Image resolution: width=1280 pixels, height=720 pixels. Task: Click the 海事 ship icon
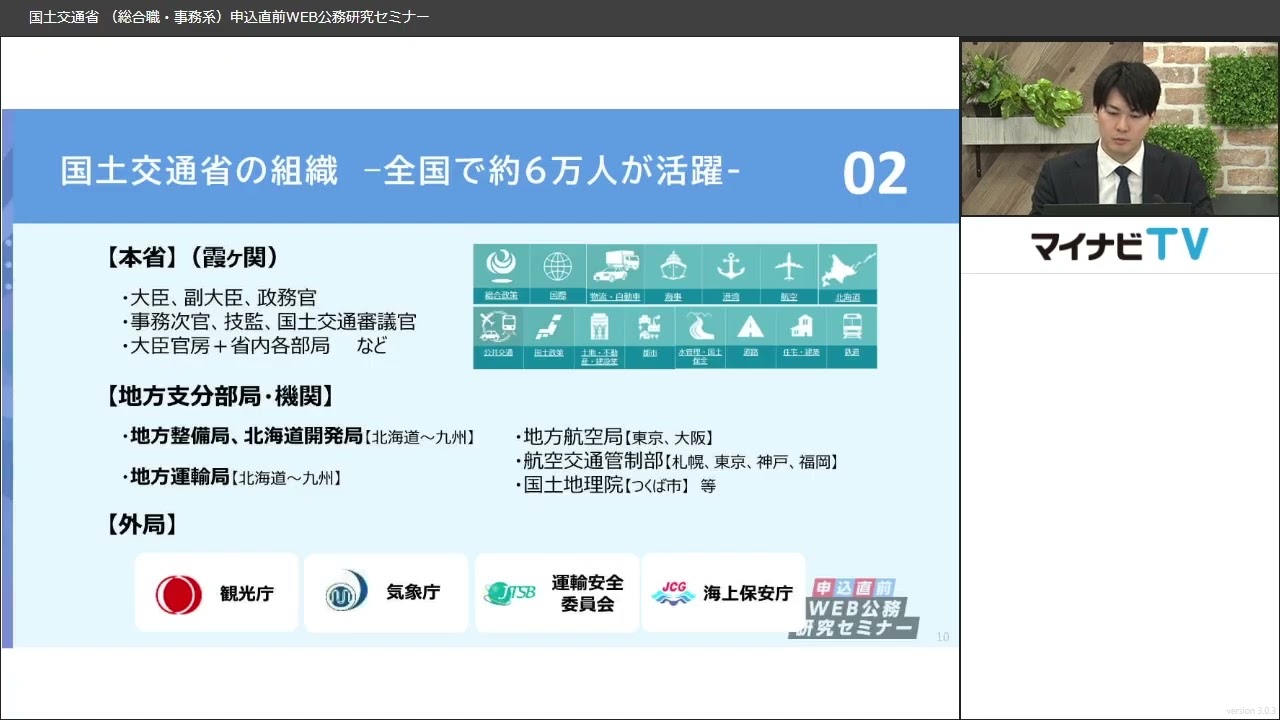(673, 266)
